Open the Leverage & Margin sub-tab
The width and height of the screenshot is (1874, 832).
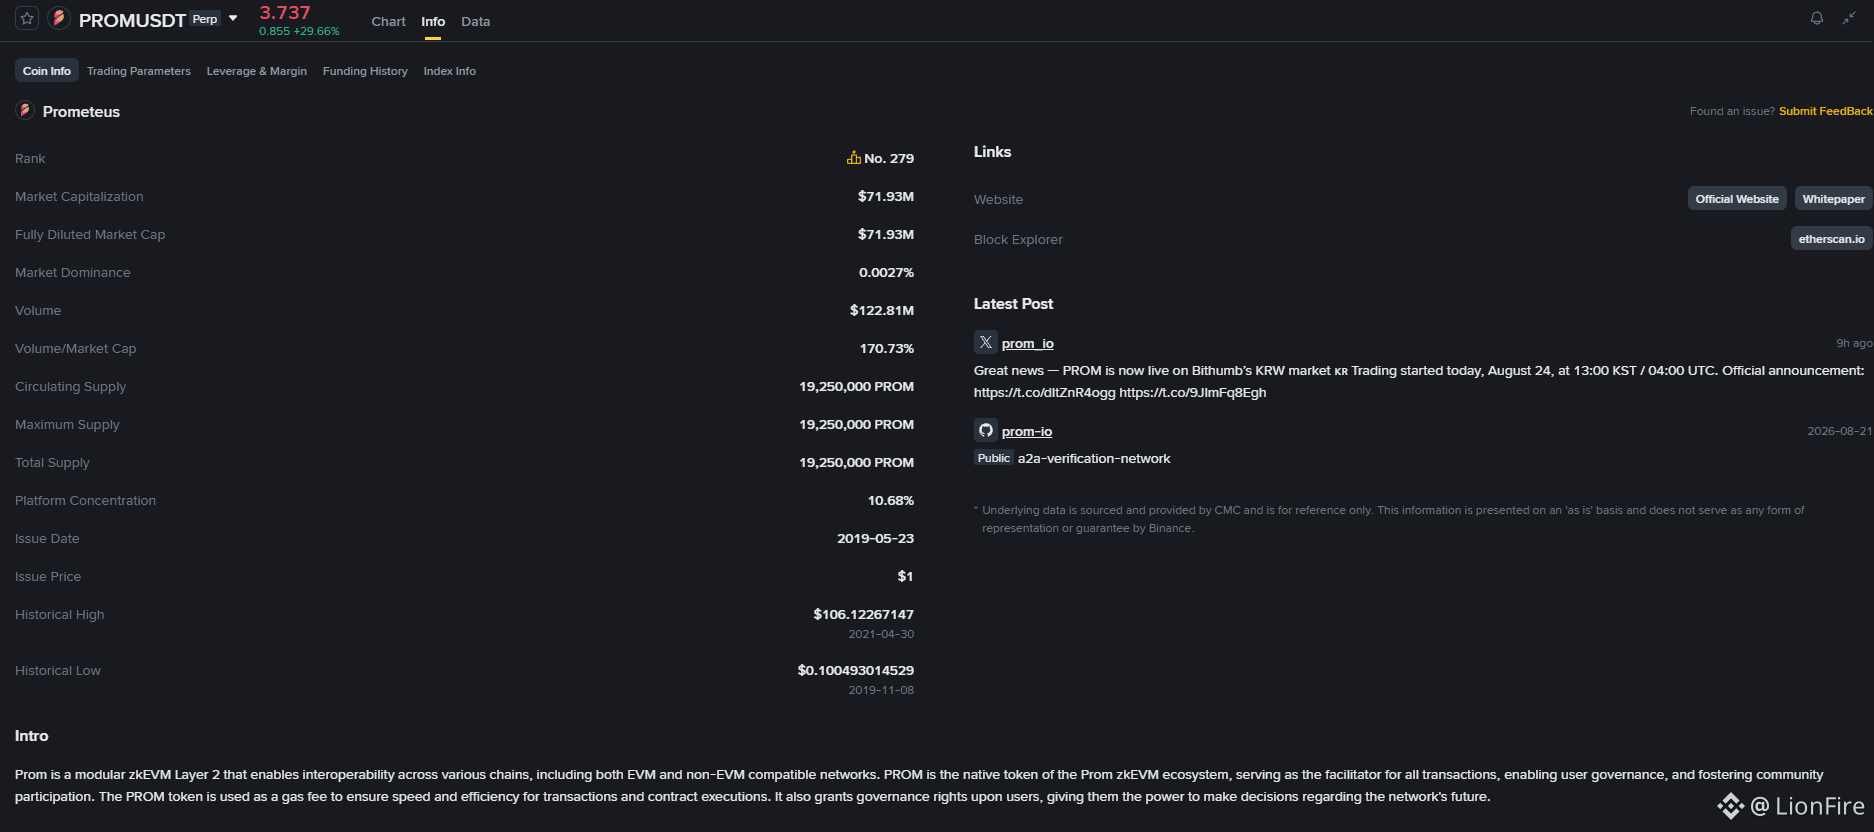click(257, 71)
